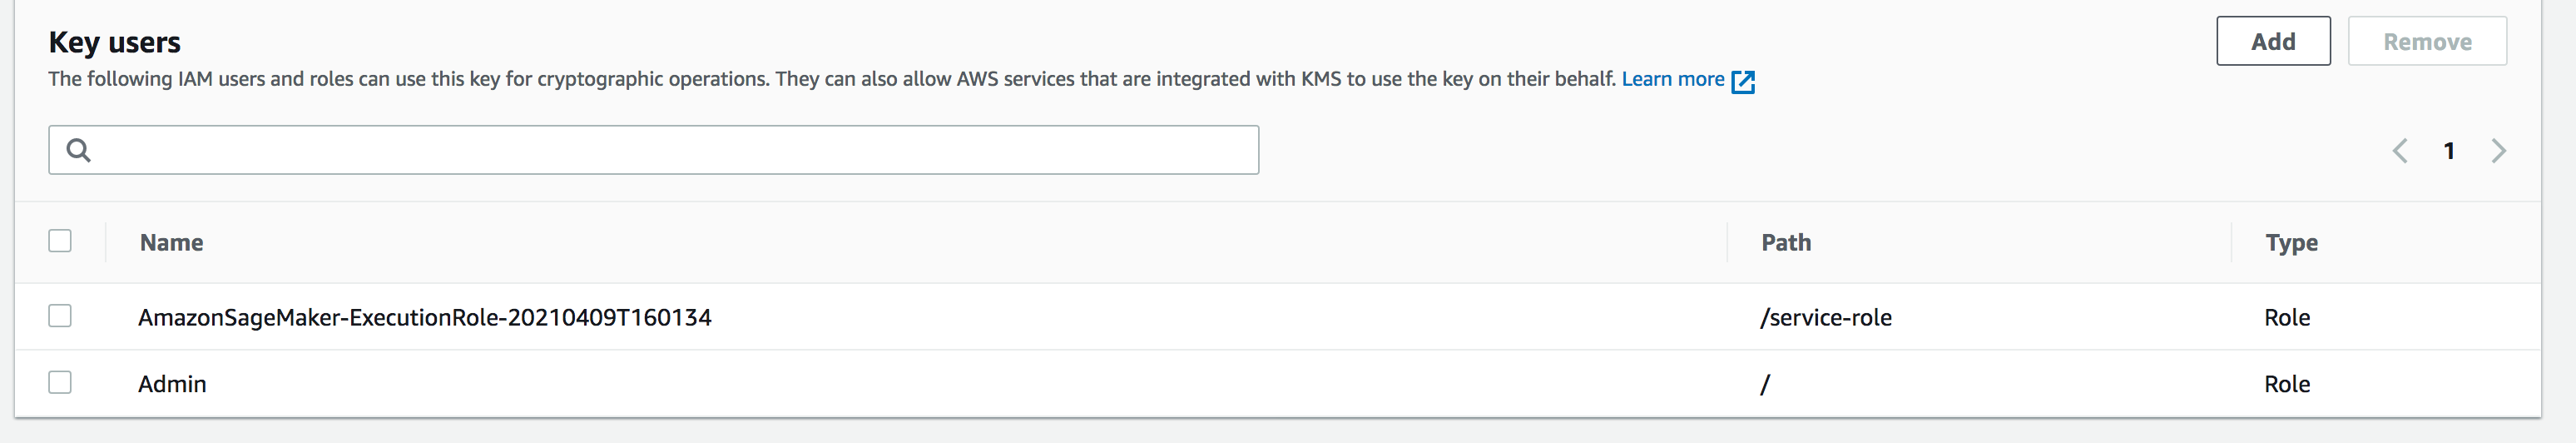Click the Role type cell in Admin row
This screenshot has width=2576, height=443.
(x=2287, y=384)
